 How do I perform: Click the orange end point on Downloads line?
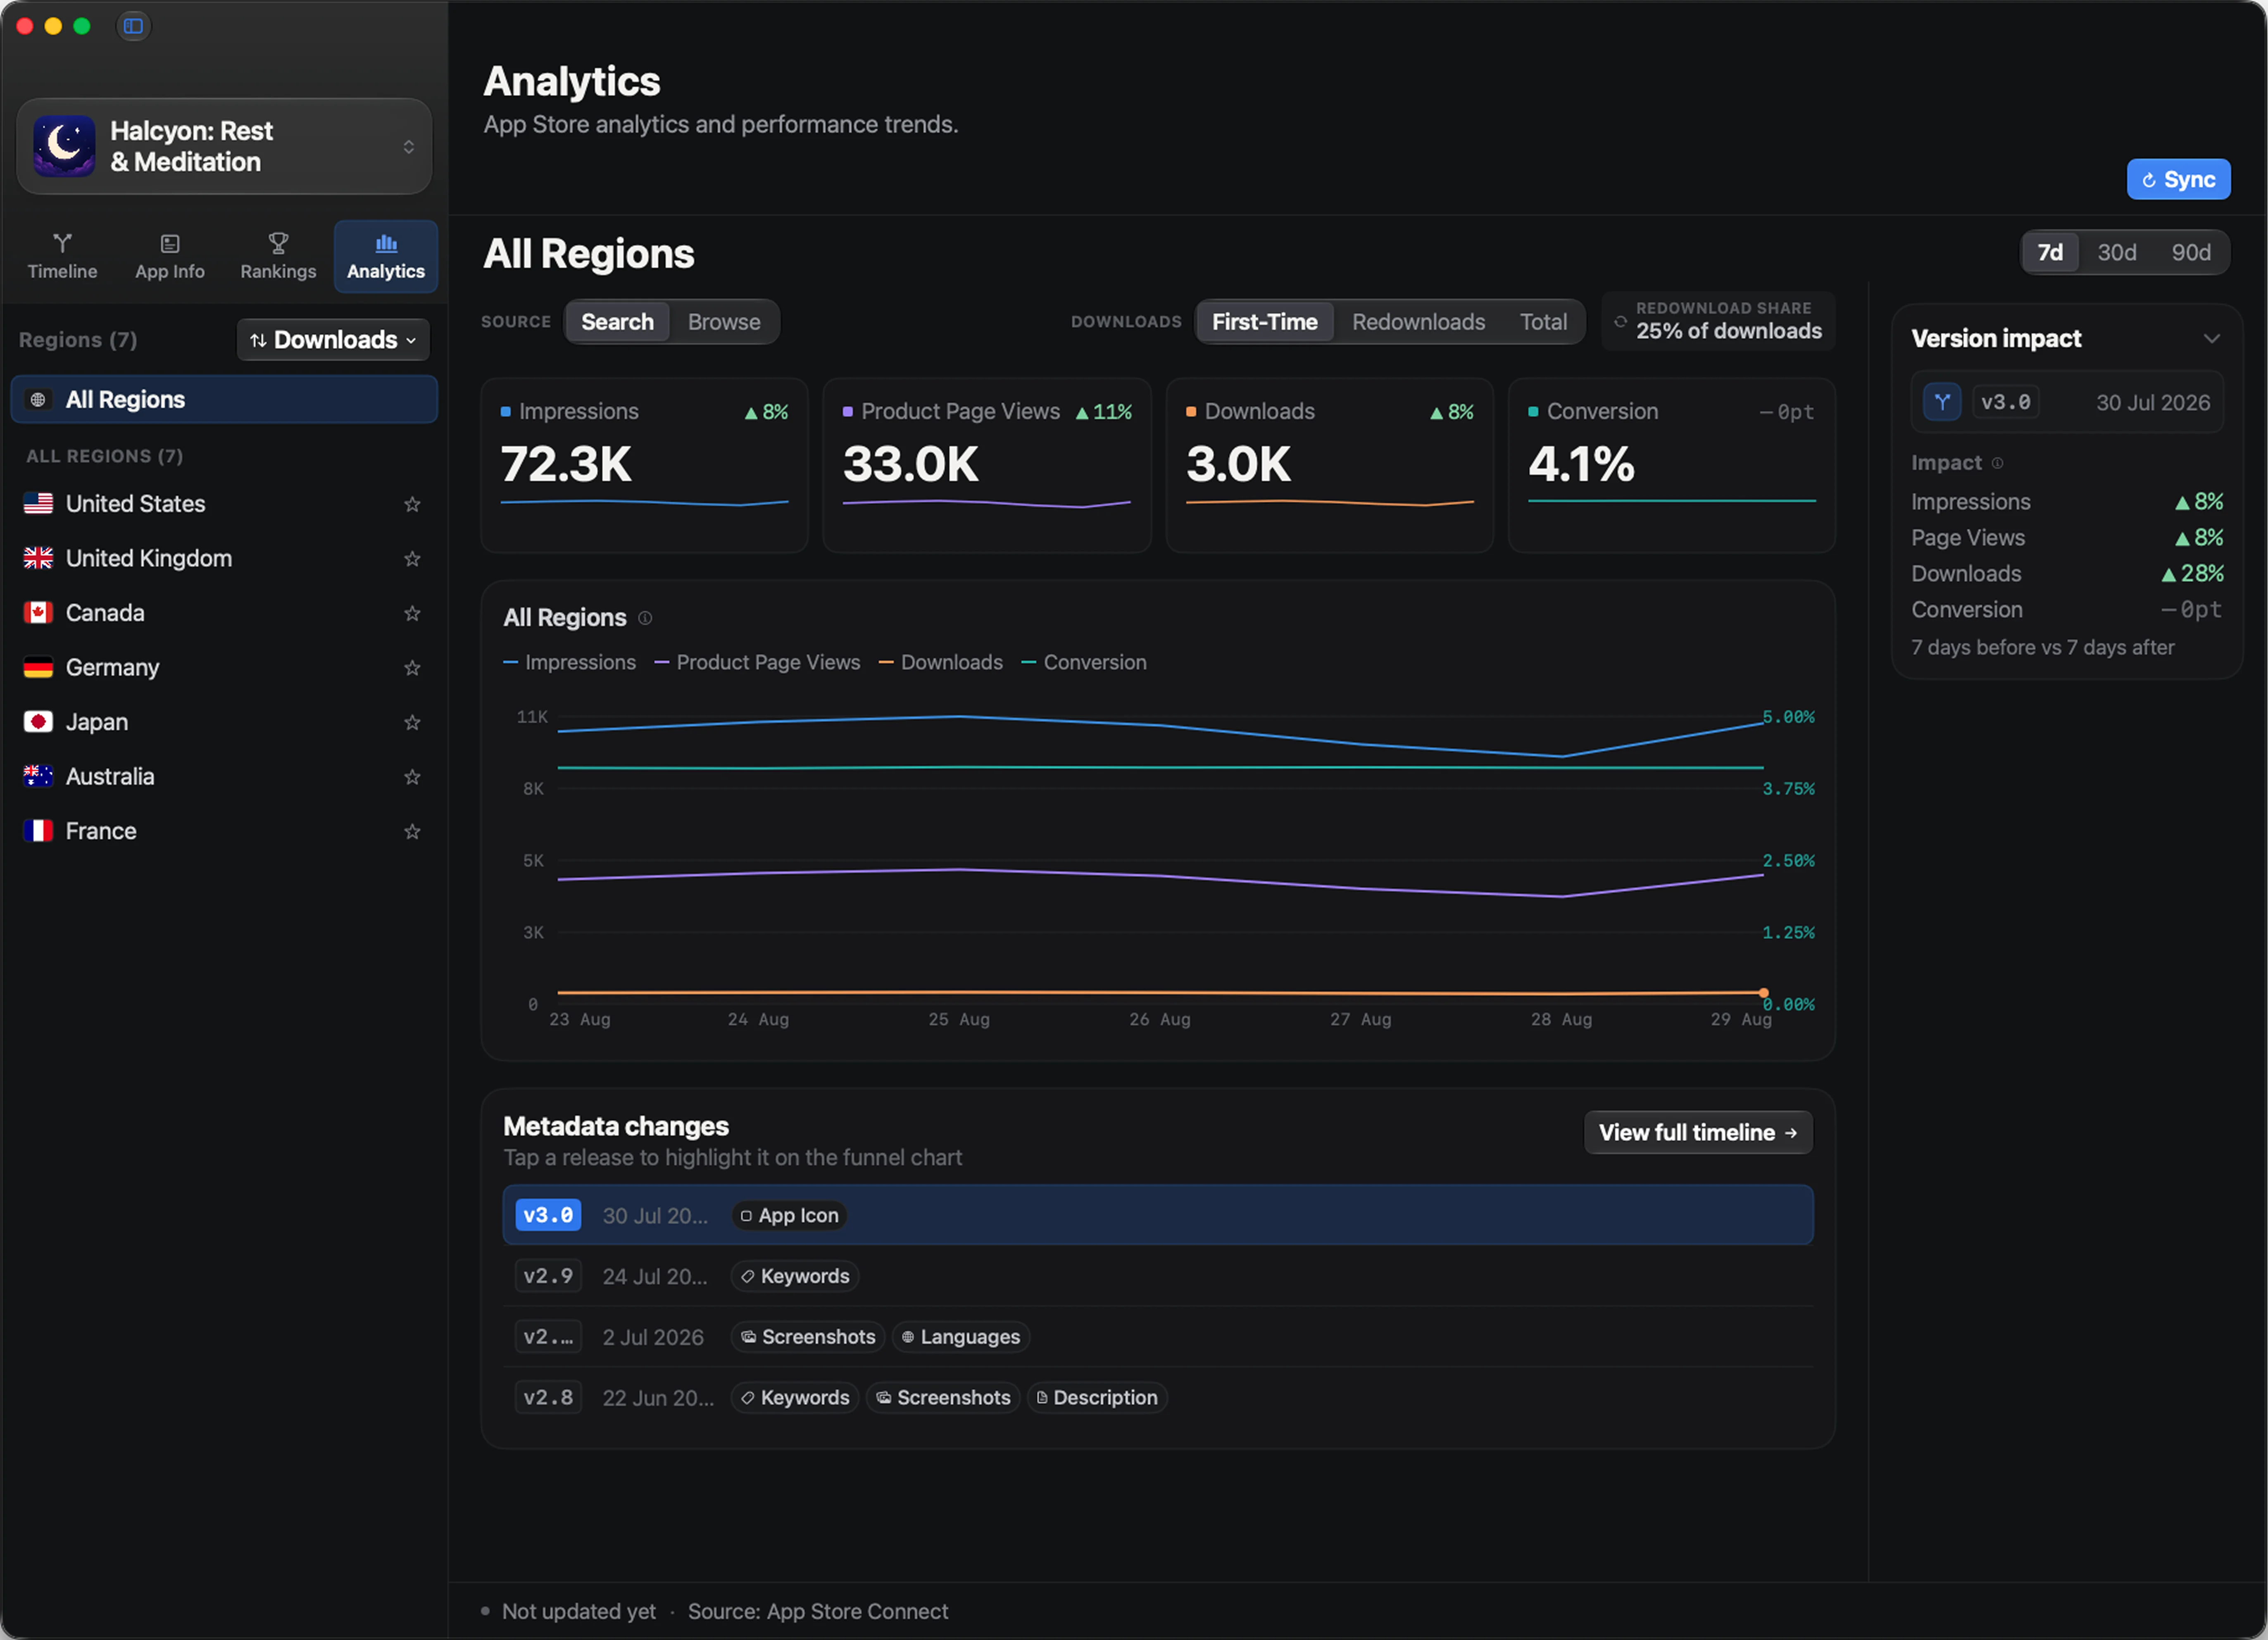(1764, 993)
